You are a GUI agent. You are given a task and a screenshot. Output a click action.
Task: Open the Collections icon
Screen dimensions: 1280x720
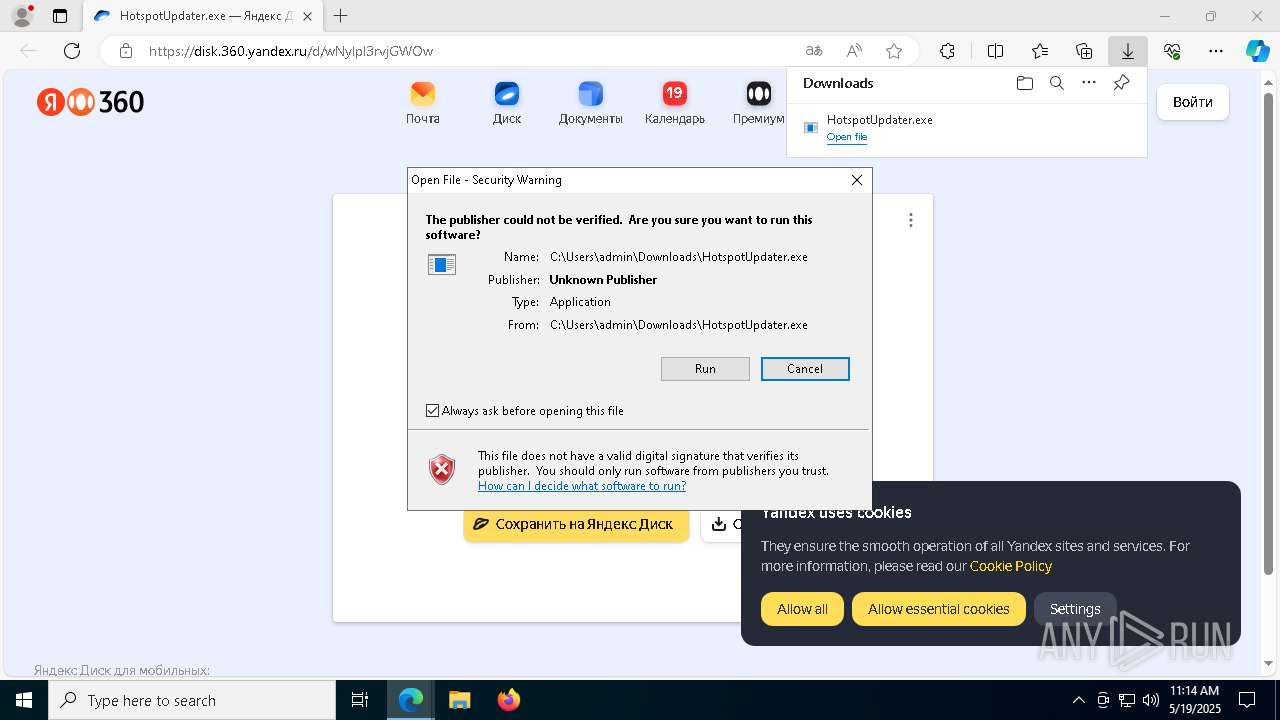[x=1084, y=51]
